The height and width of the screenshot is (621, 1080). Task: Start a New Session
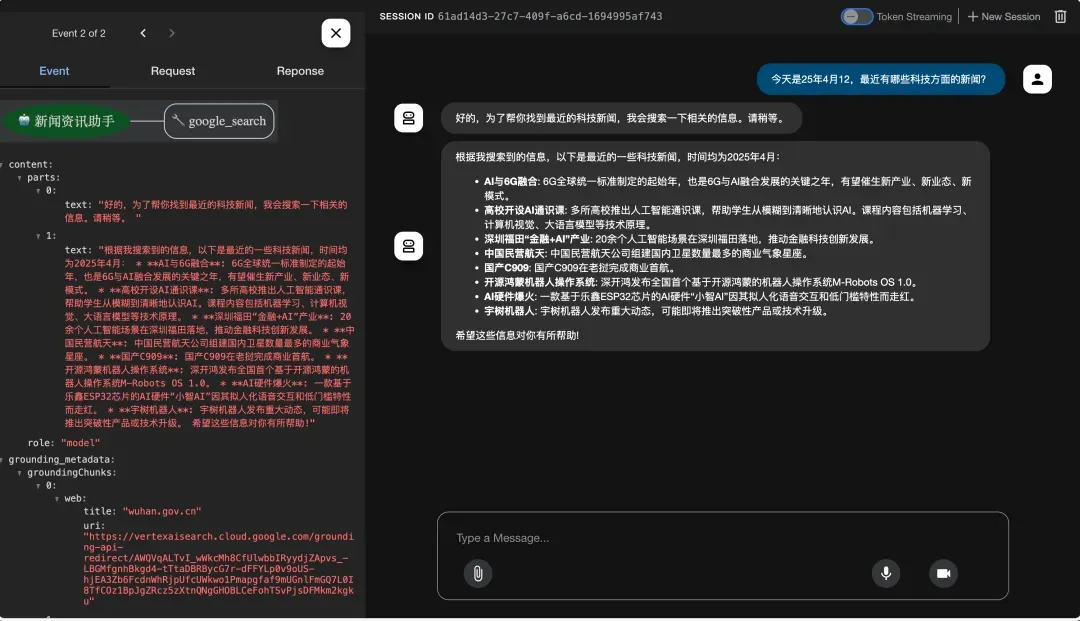click(x=1004, y=17)
